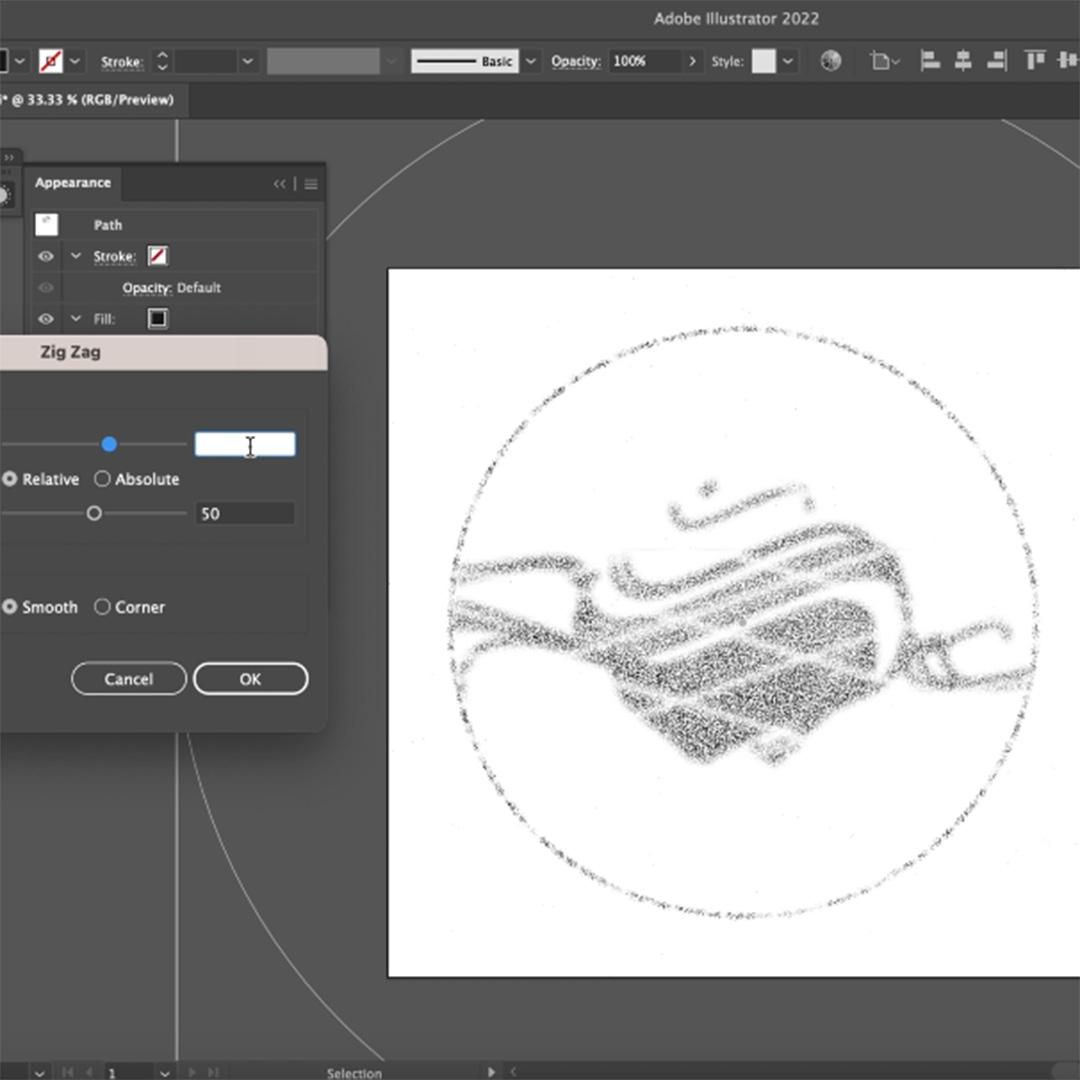
Task: Cancel the Zig Zag dialog
Action: coord(129,679)
